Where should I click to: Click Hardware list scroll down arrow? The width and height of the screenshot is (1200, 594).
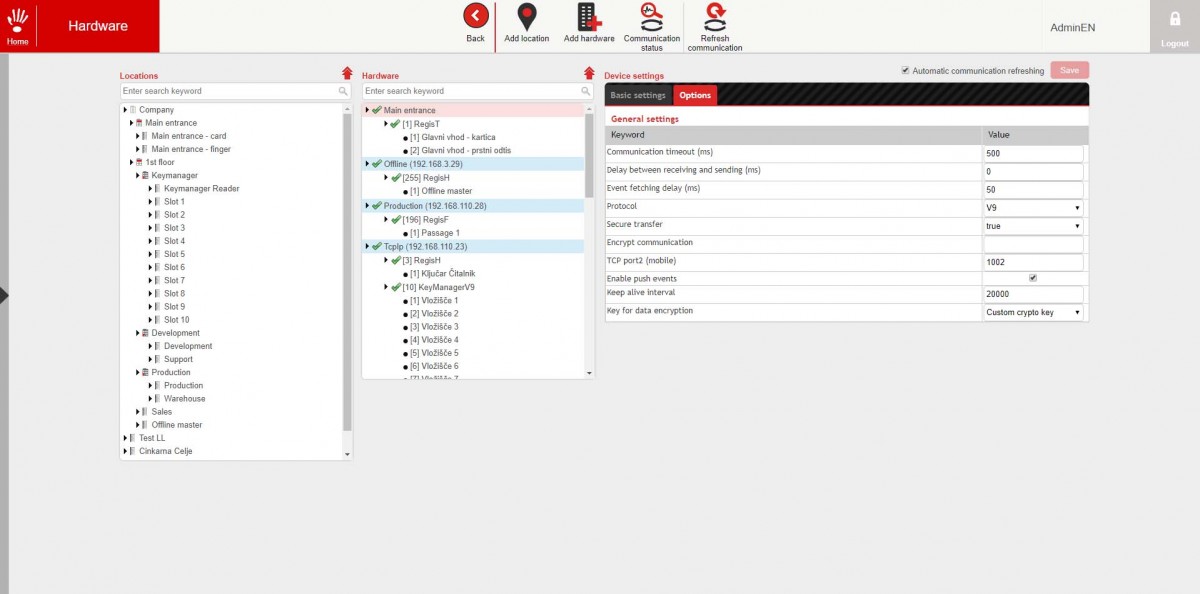pos(589,373)
